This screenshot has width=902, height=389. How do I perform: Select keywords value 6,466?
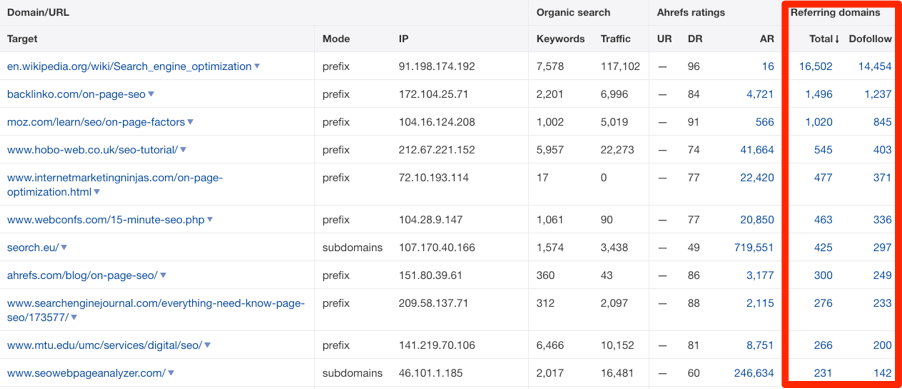coord(550,345)
